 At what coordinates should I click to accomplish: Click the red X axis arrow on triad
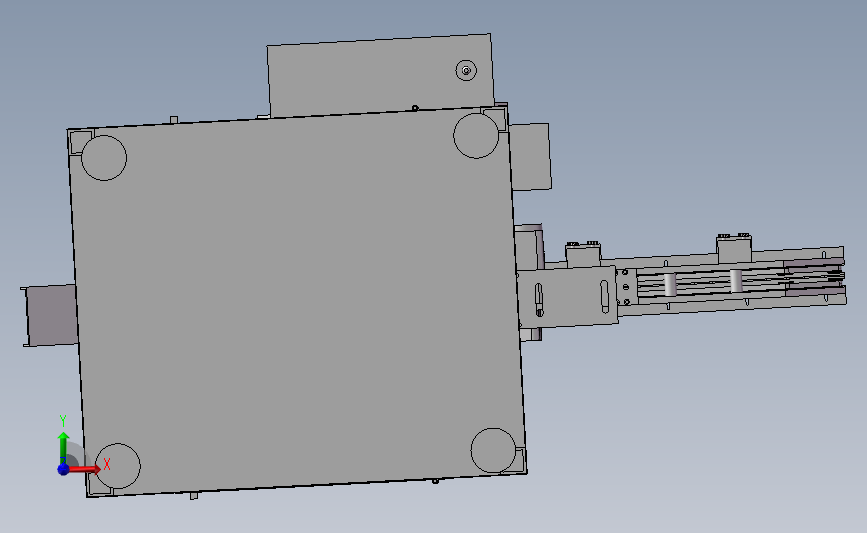(84, 469)
